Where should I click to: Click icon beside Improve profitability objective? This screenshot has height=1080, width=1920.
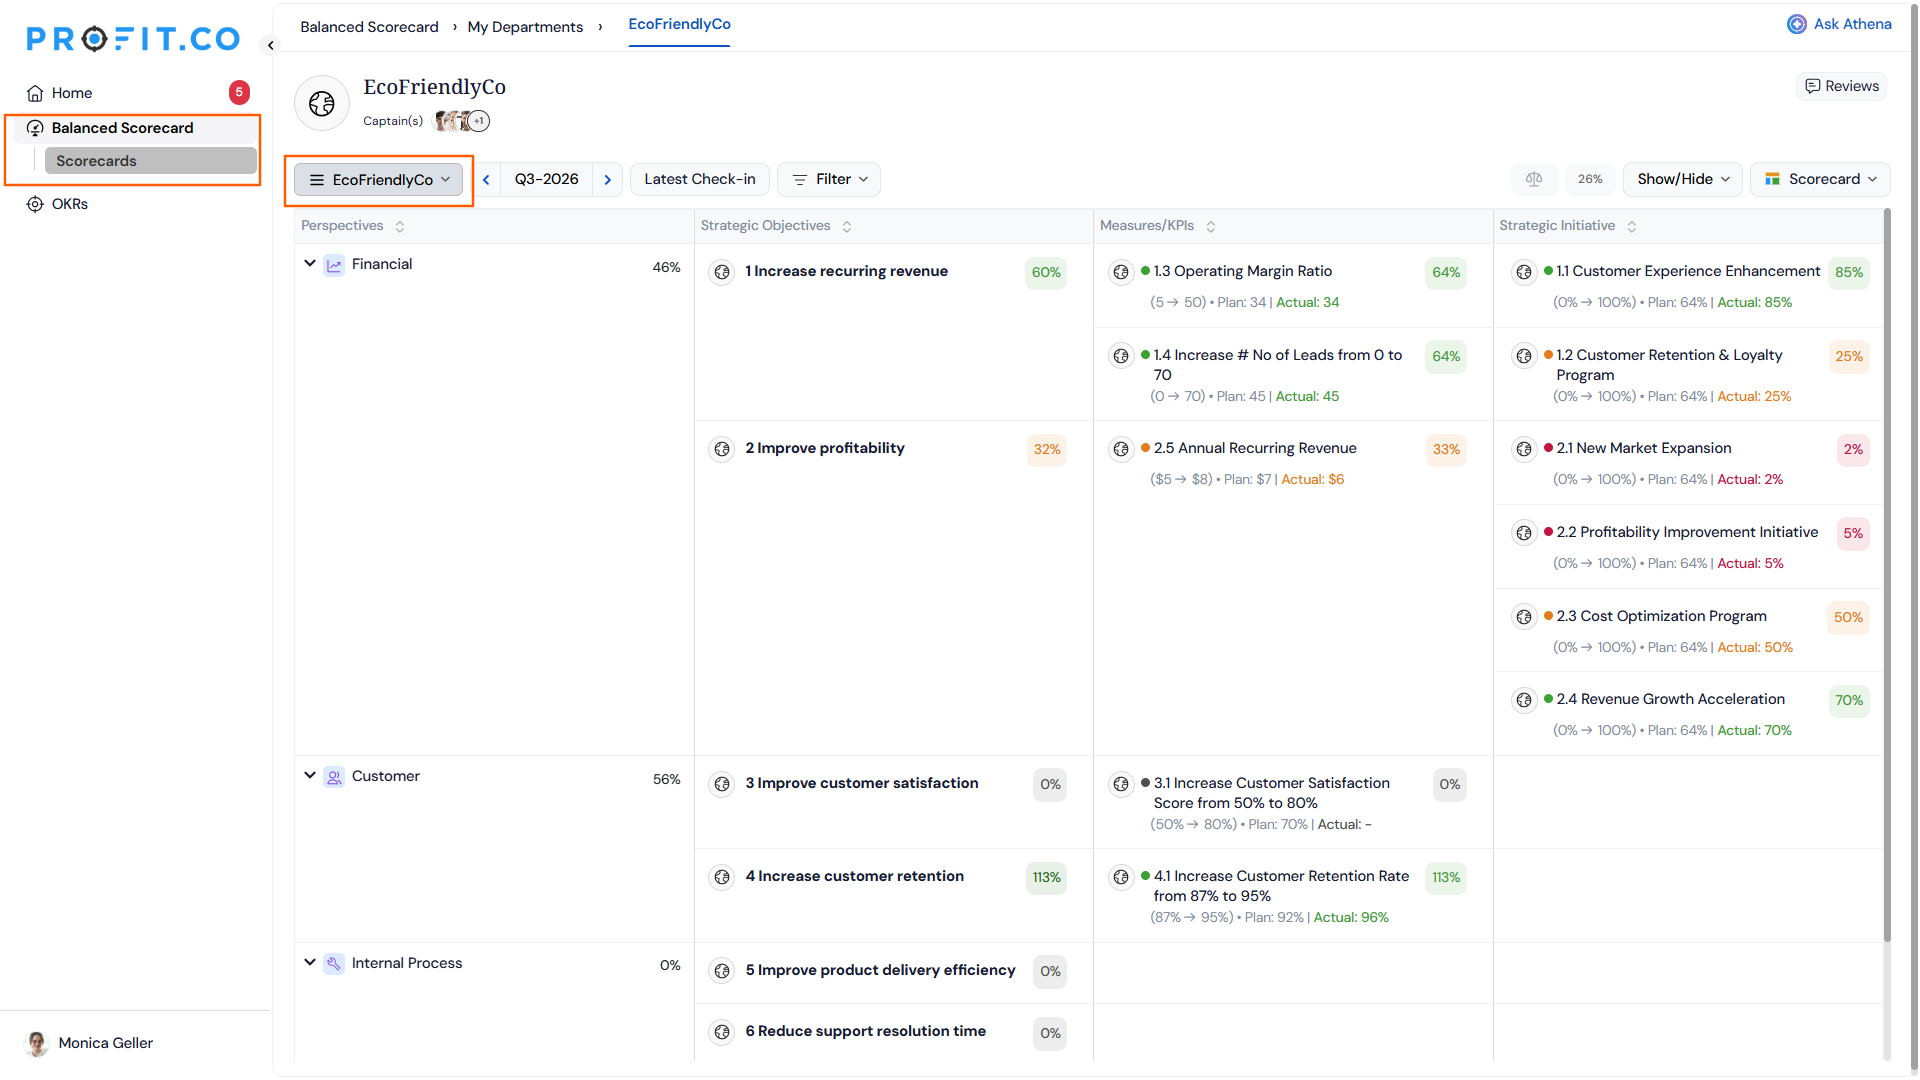(x=722, y=449)
